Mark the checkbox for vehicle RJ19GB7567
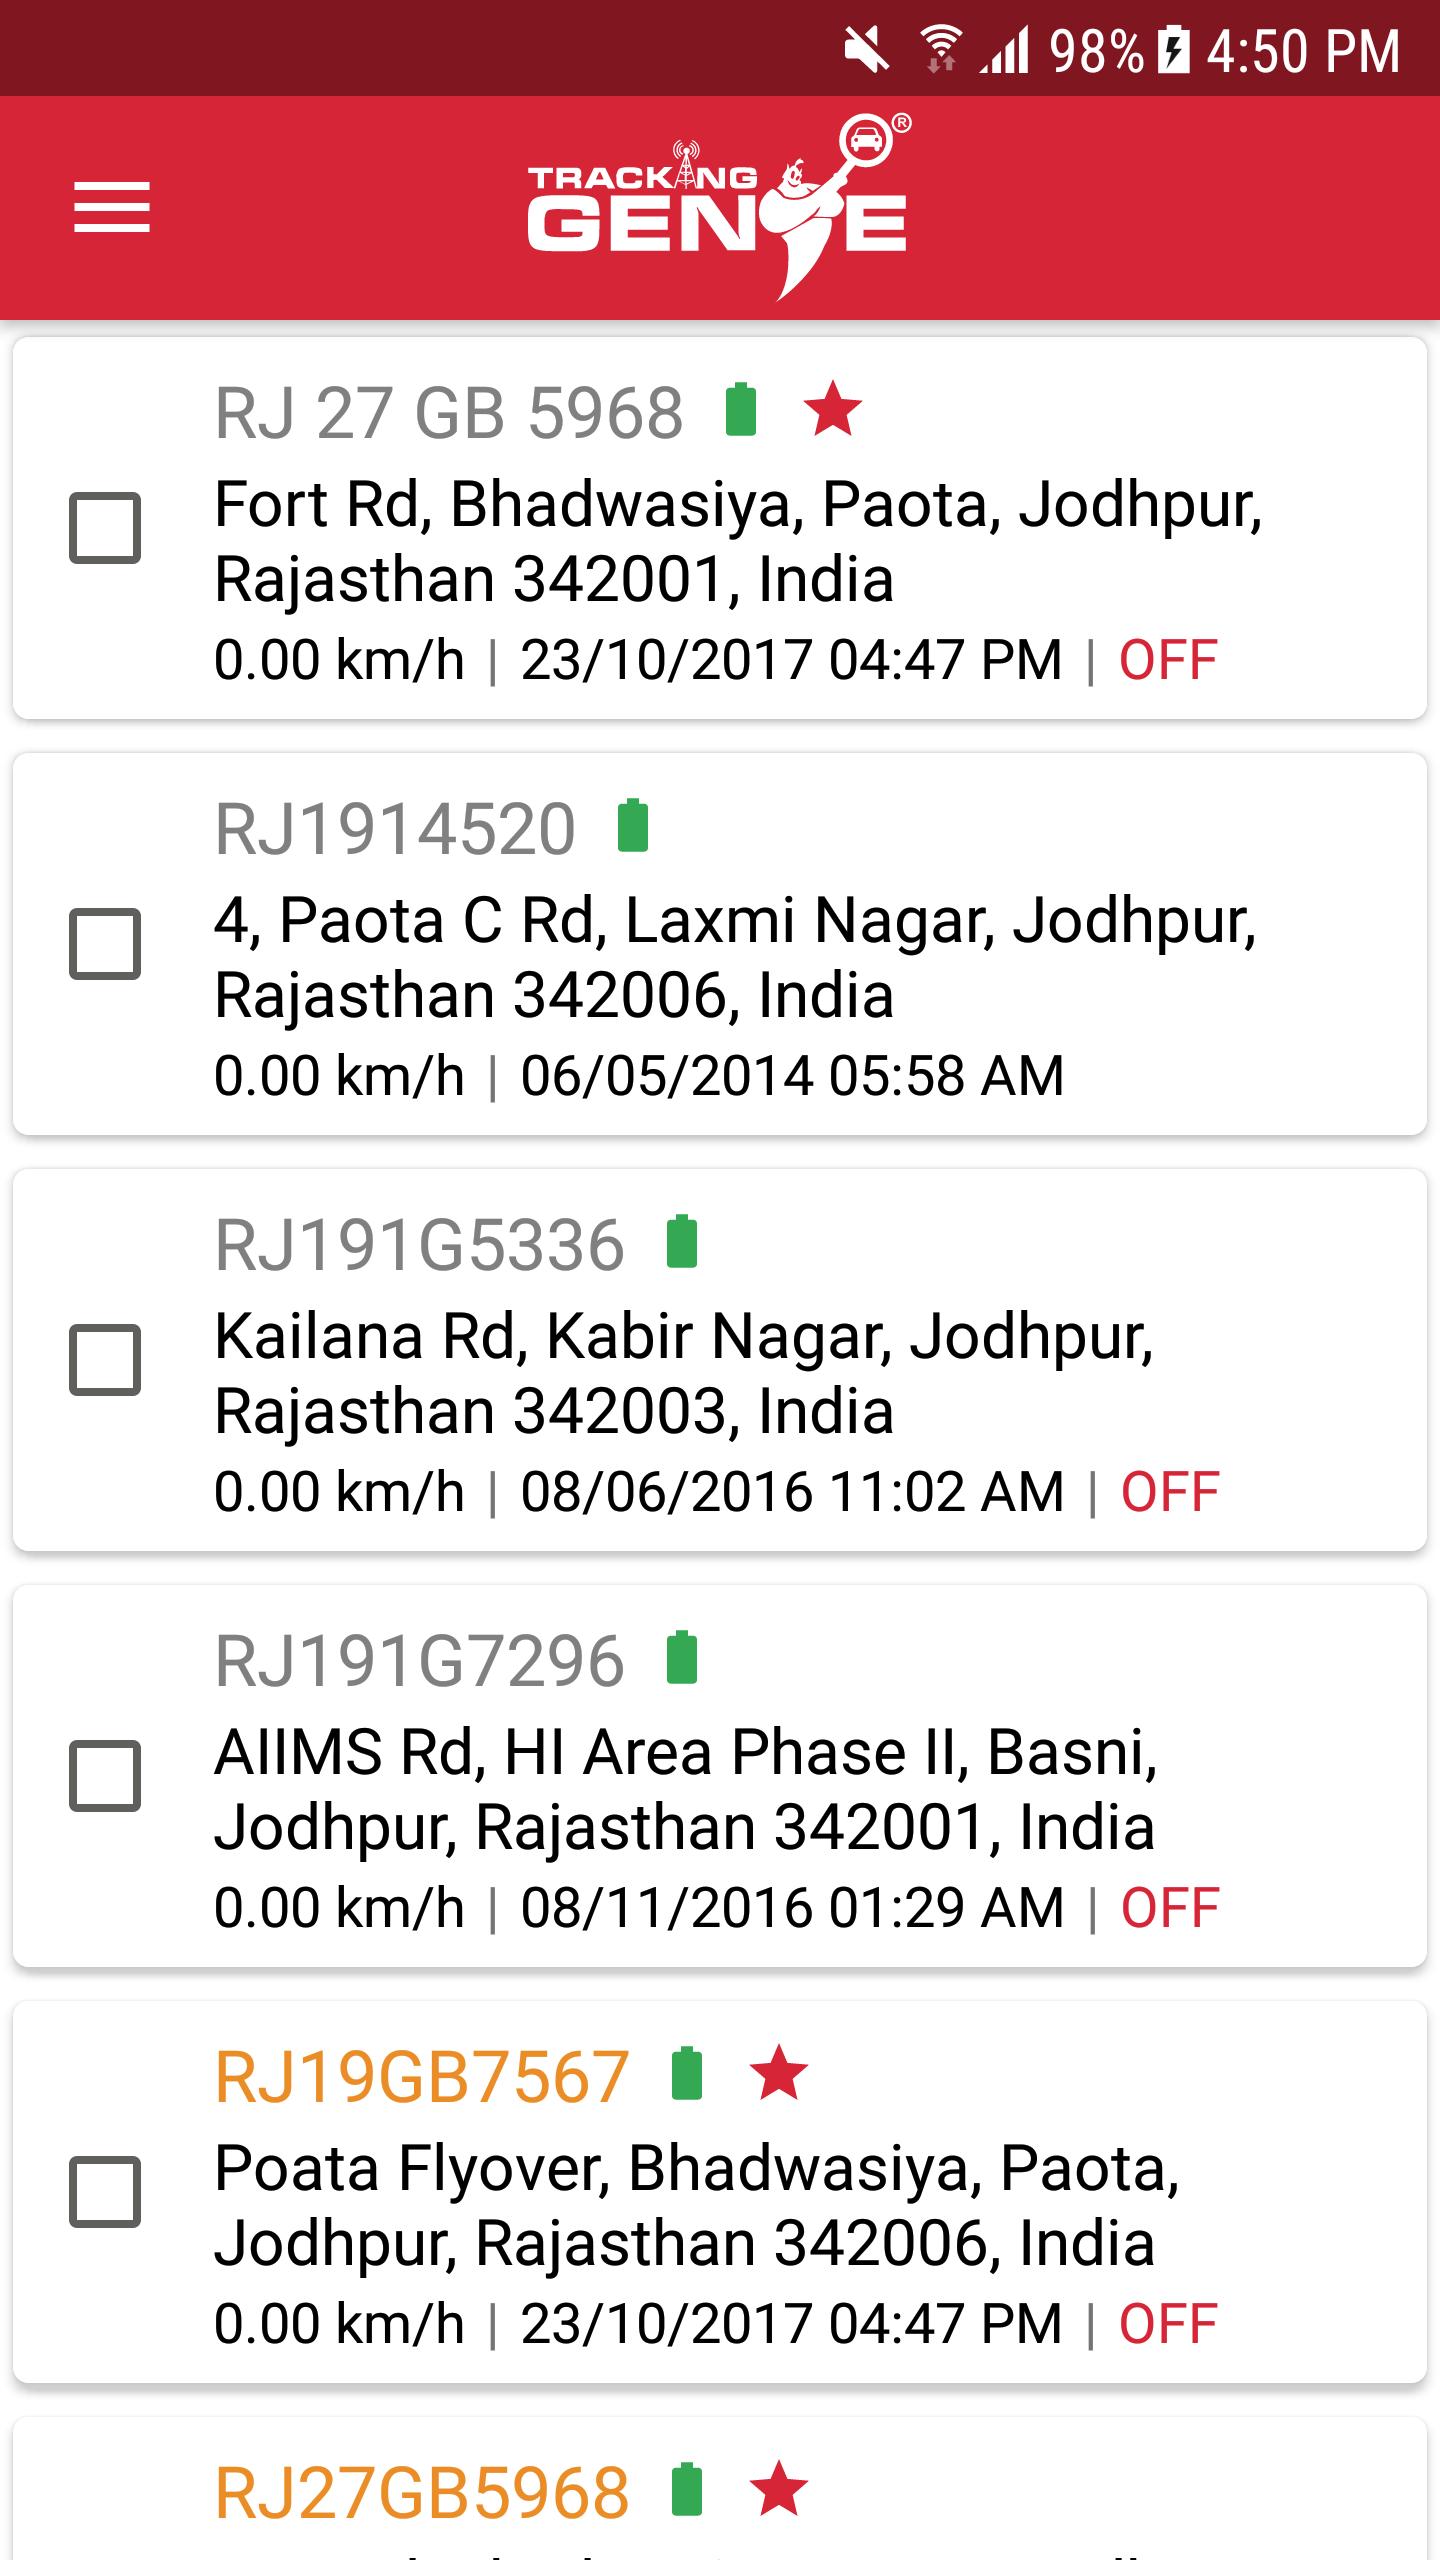1440x2560 pixels. tap(105, 2191)
